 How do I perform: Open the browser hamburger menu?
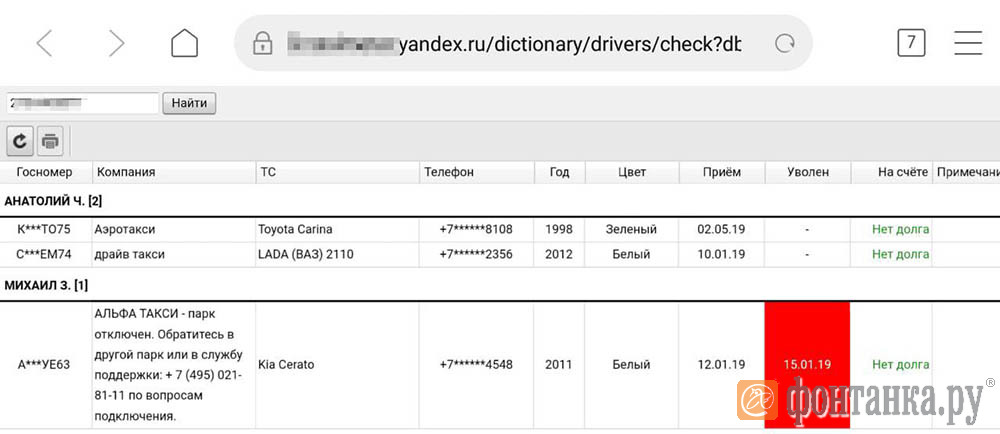pos(968,43)
